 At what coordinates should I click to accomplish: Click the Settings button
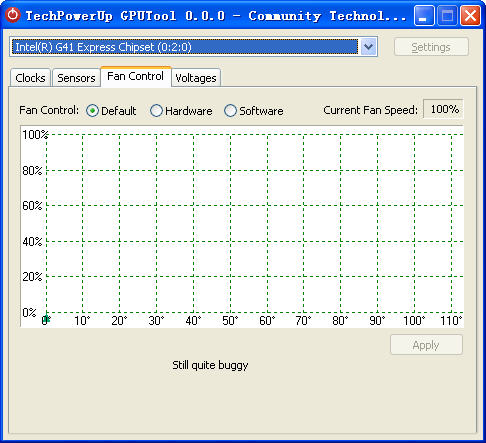tap(431, 47)
